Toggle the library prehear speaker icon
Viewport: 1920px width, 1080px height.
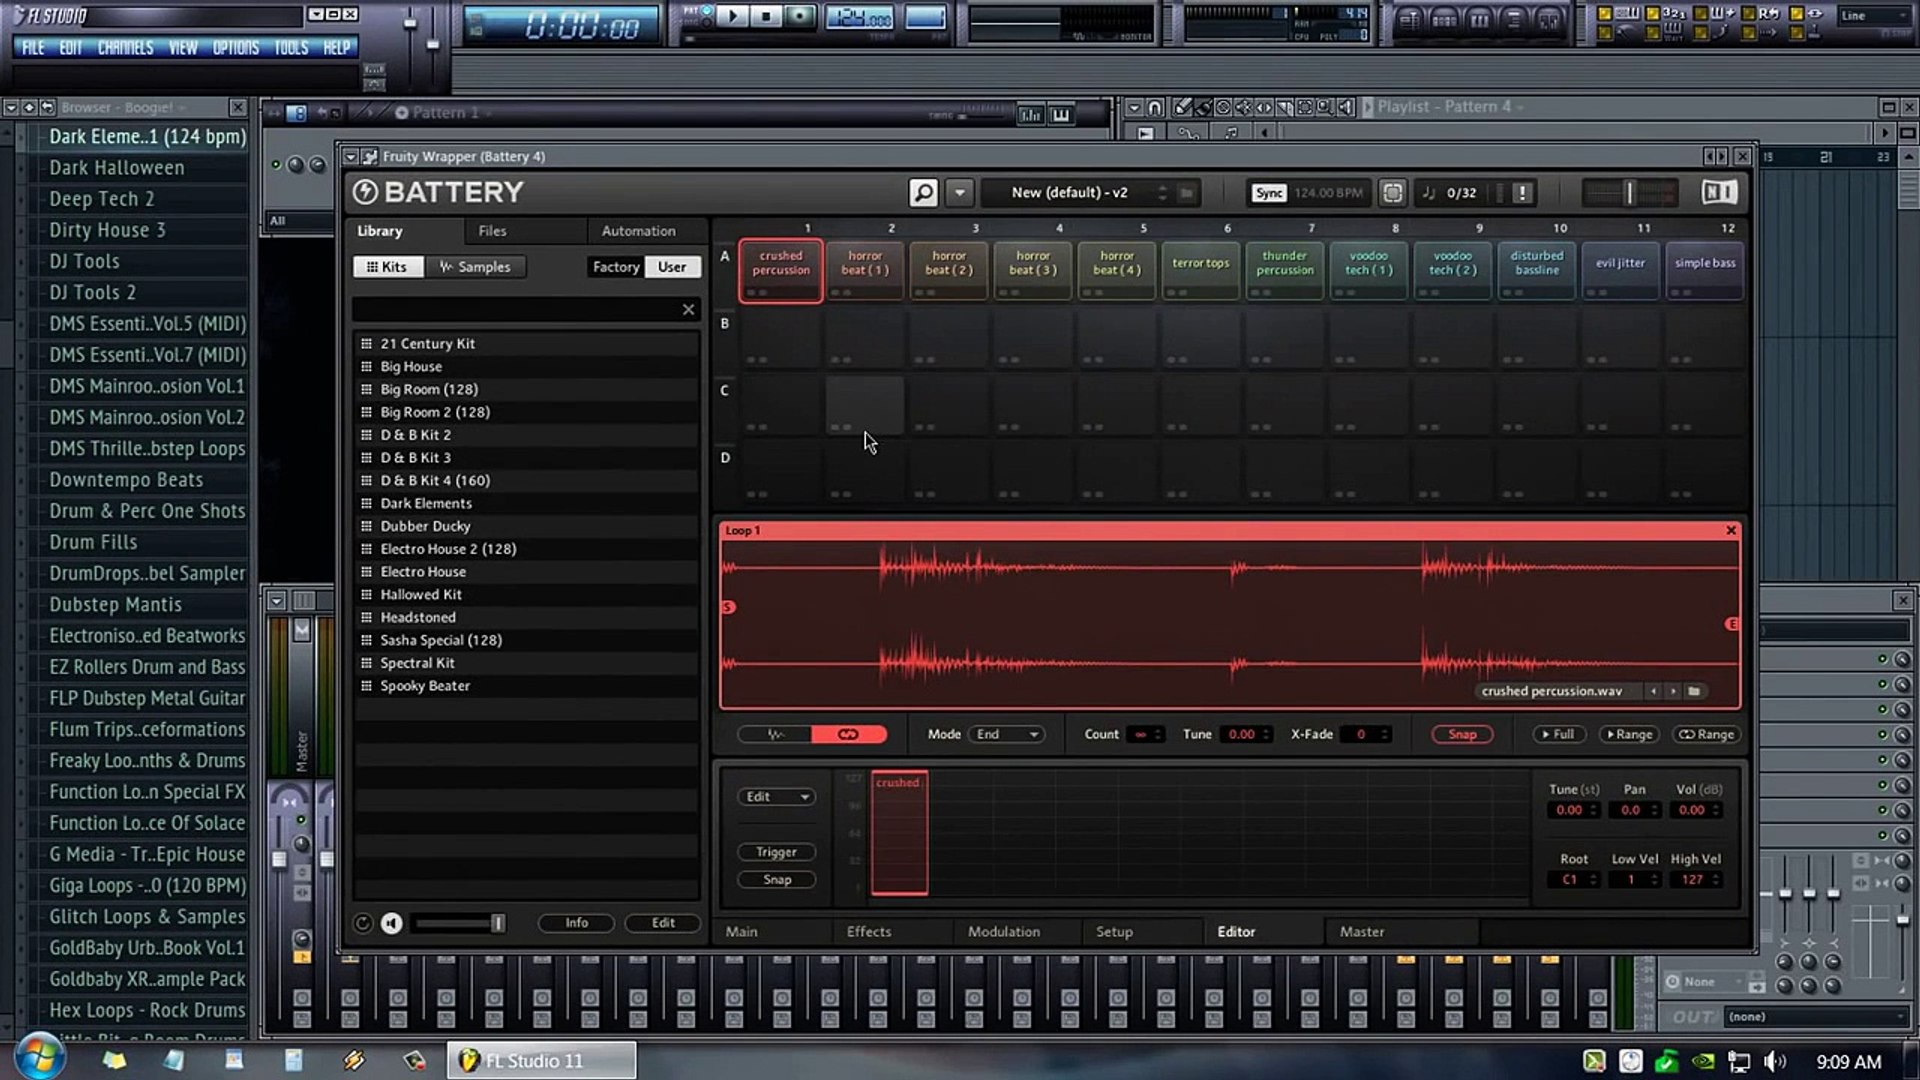coord(391,923)
